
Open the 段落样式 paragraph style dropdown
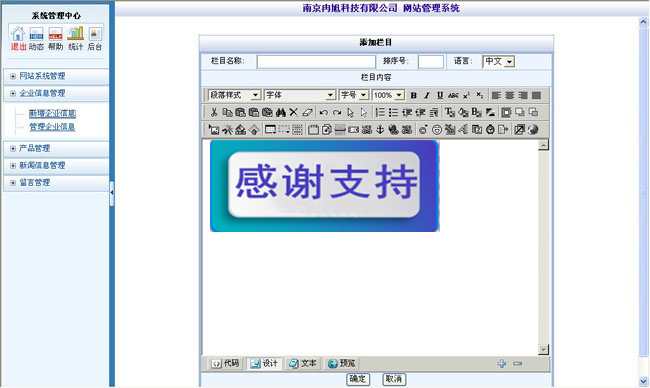click(234, 95)
